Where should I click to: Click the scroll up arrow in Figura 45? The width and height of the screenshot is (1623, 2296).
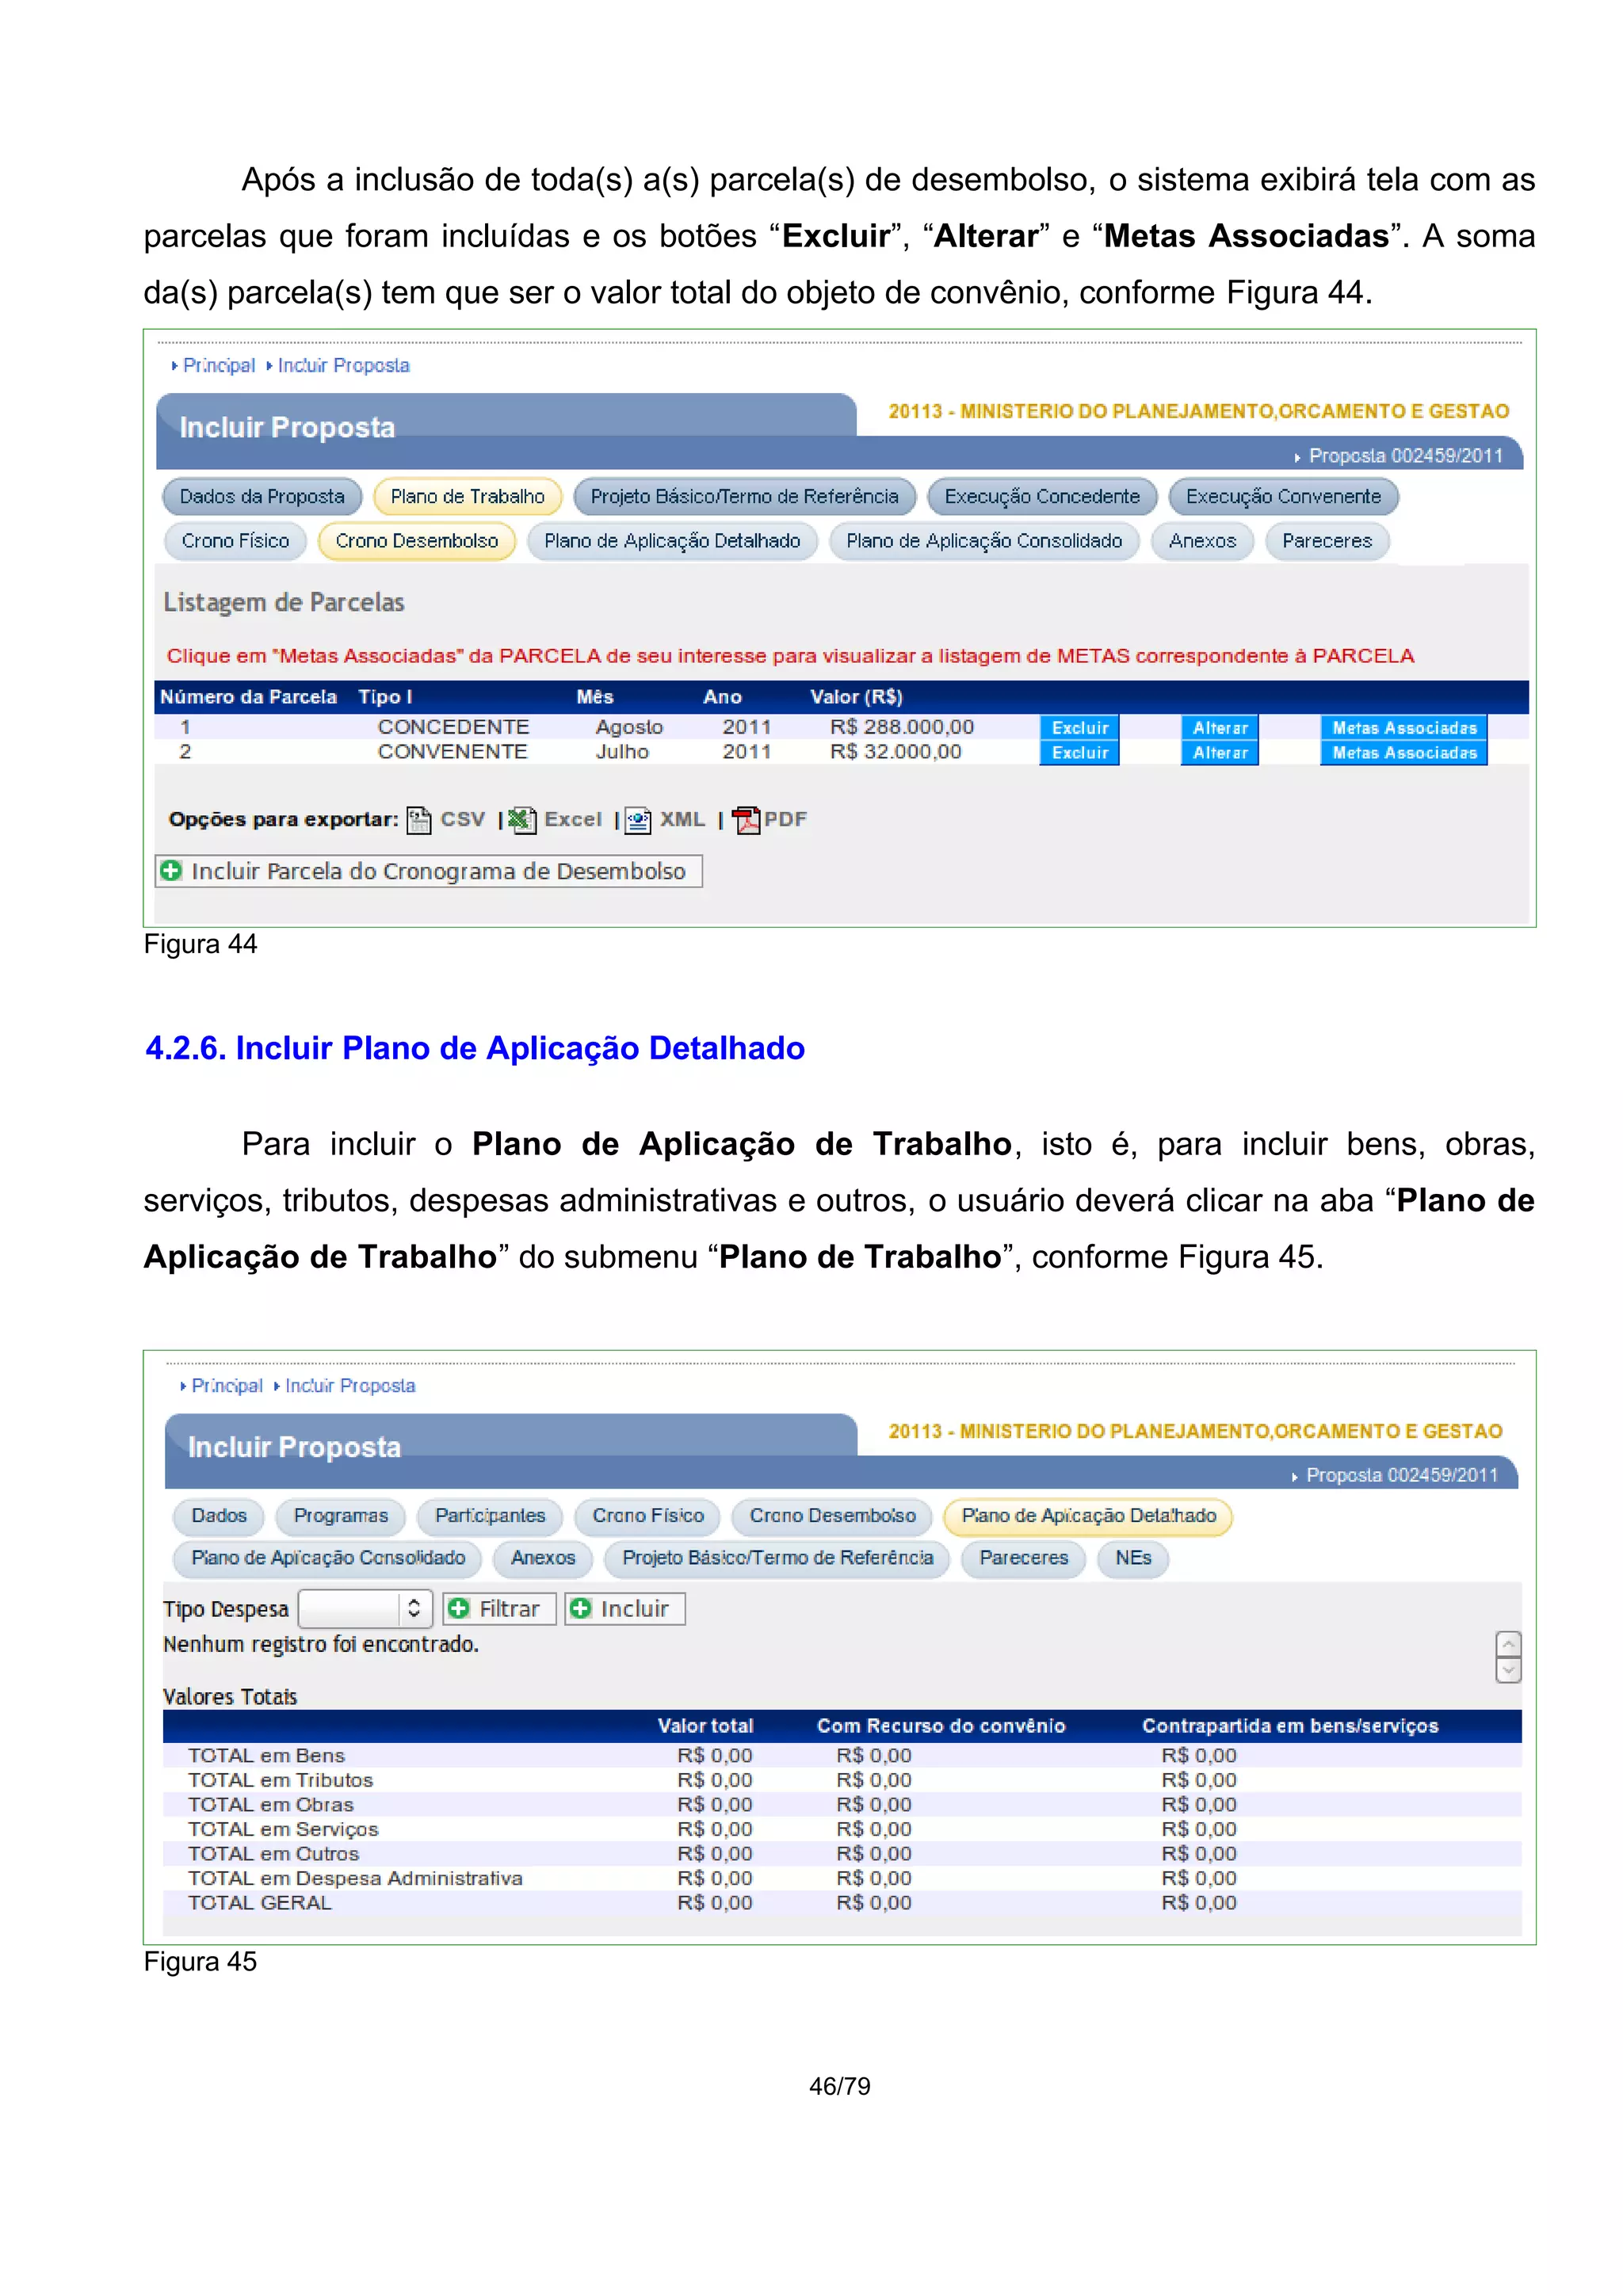[1508, 1644]
